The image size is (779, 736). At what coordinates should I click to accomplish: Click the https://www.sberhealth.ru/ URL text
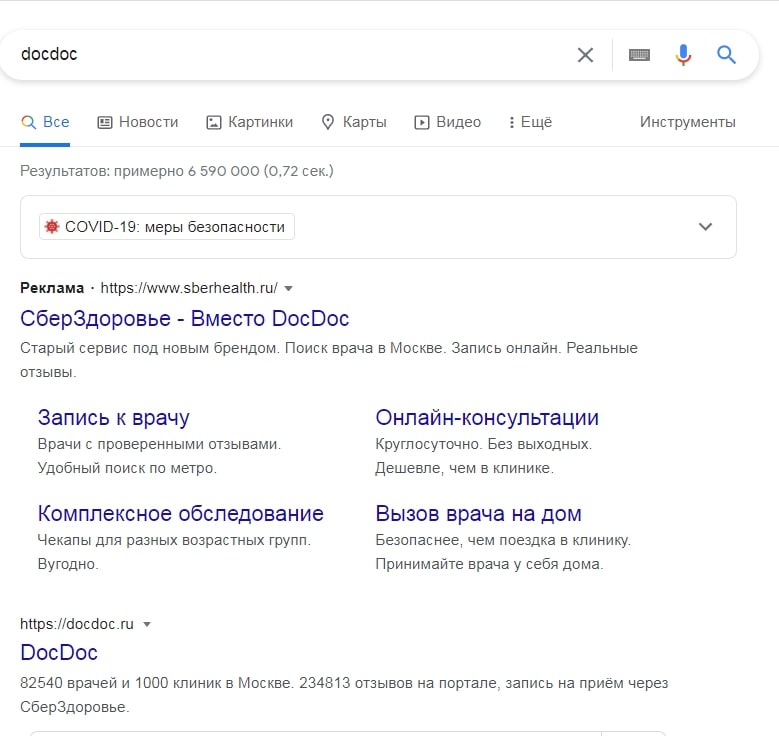[x=189, y=288]
